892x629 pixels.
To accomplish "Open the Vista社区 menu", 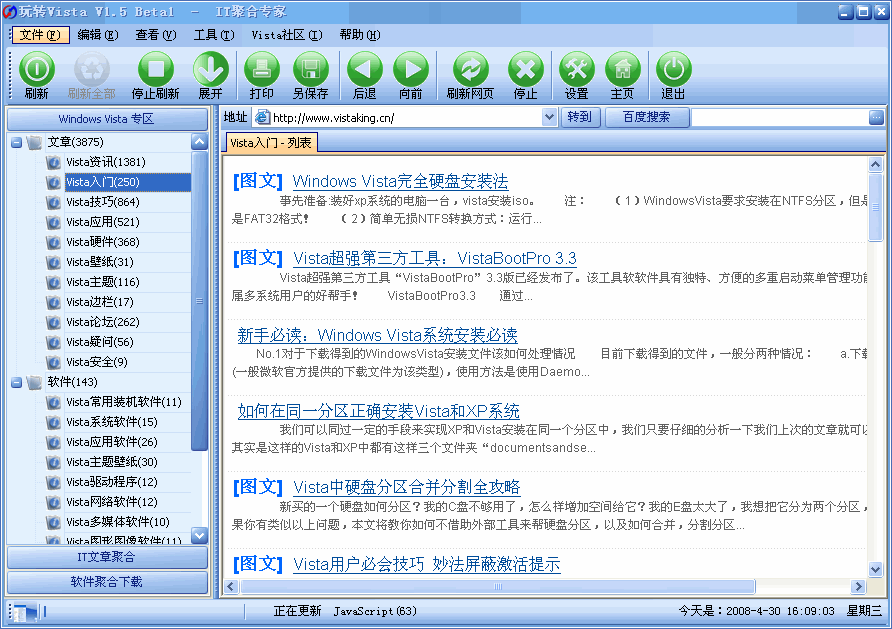I will click(287, 35).
